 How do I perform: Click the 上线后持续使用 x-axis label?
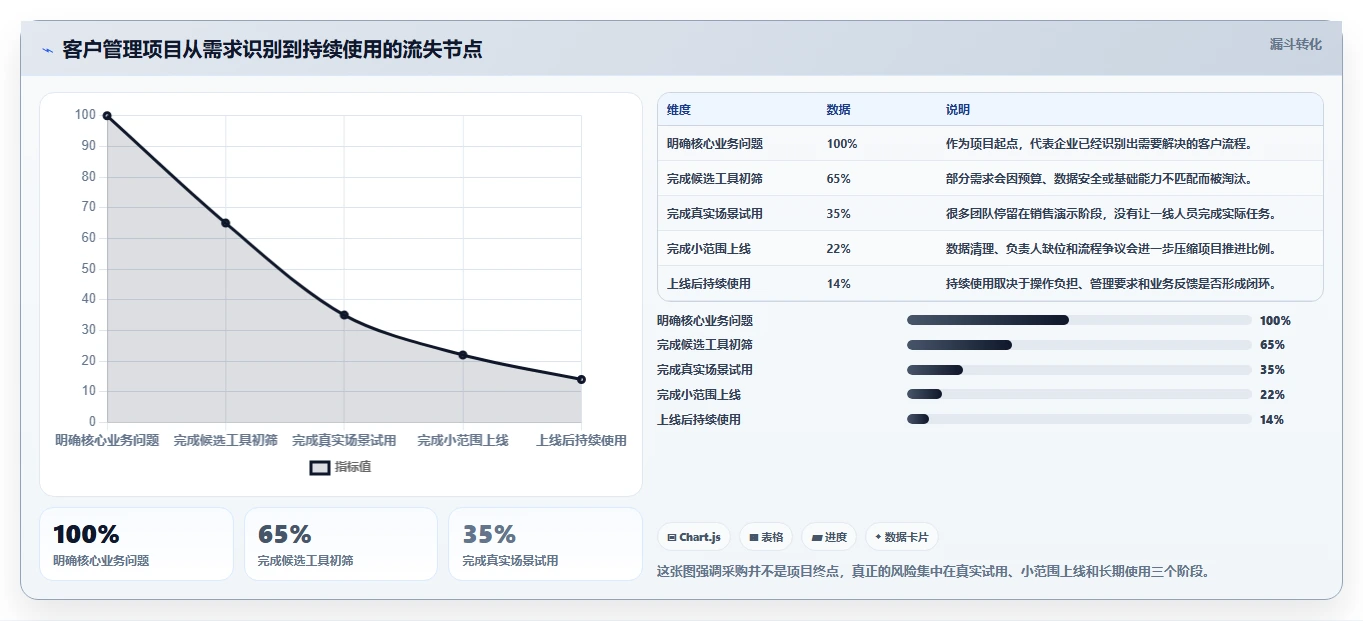pyautogui.click(x=581, y=440)
